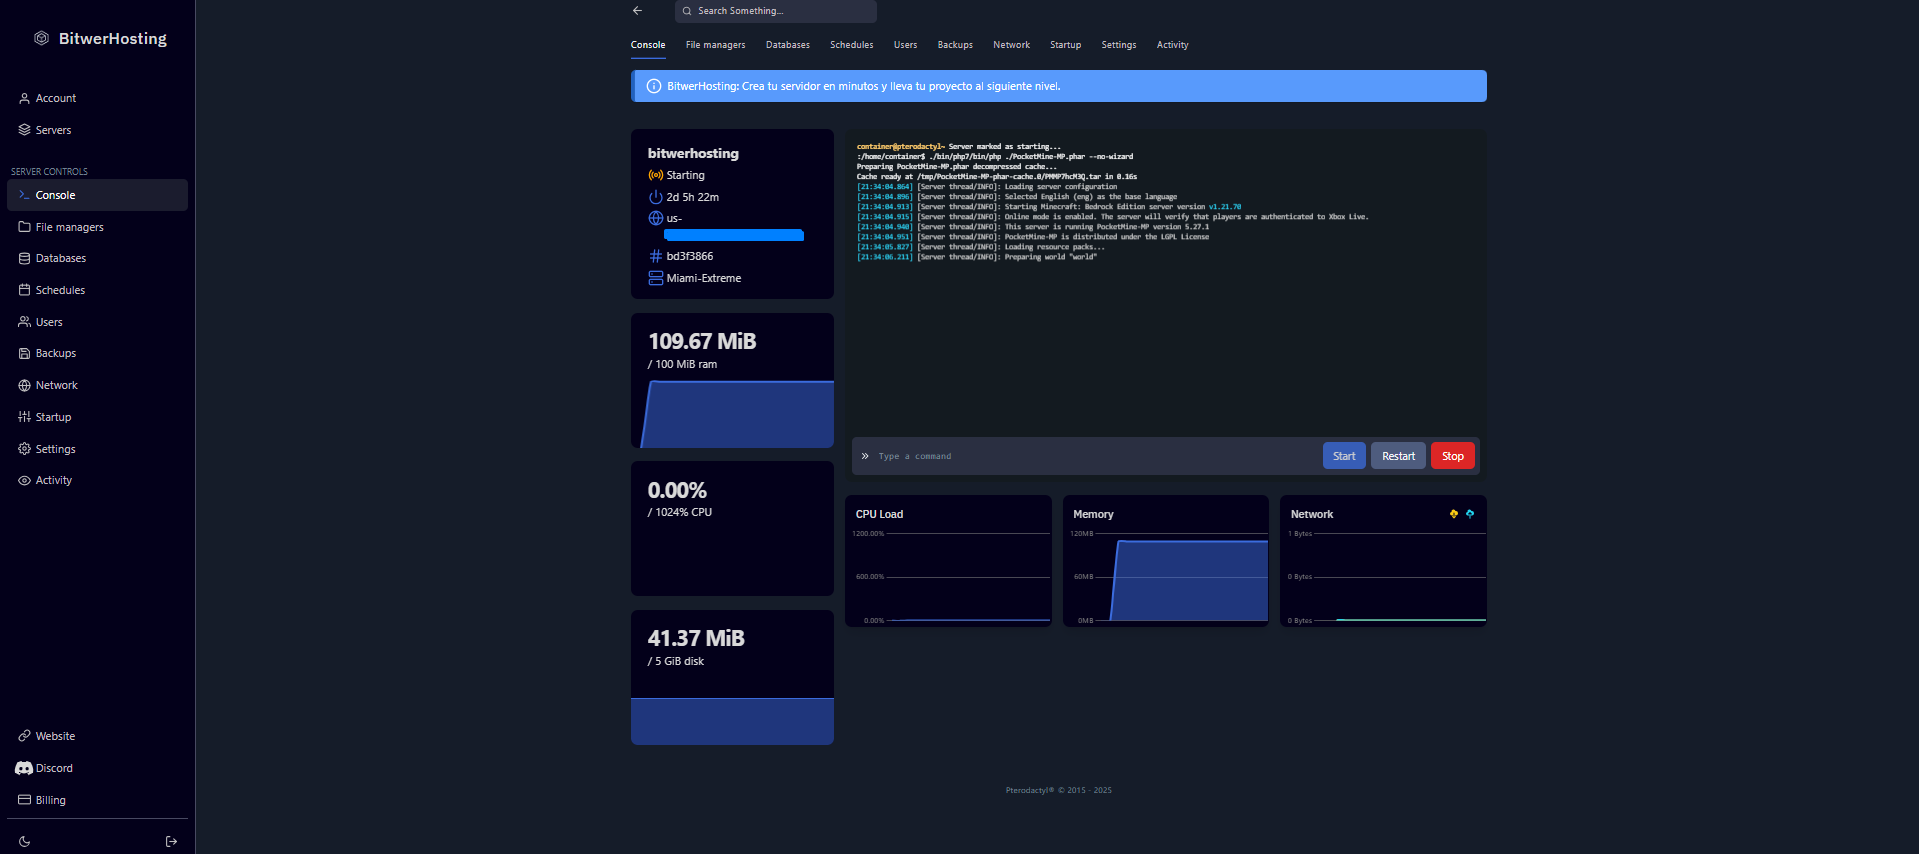Click the 109.67 MiB RAM usage card
The image size is (1919, 854).
click(732, 381)
